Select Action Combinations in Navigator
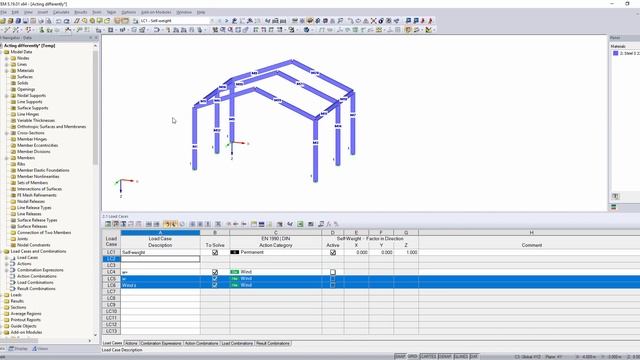Image resolution: width=640 pixels, height=360 pixels. [x=37, y=276]
